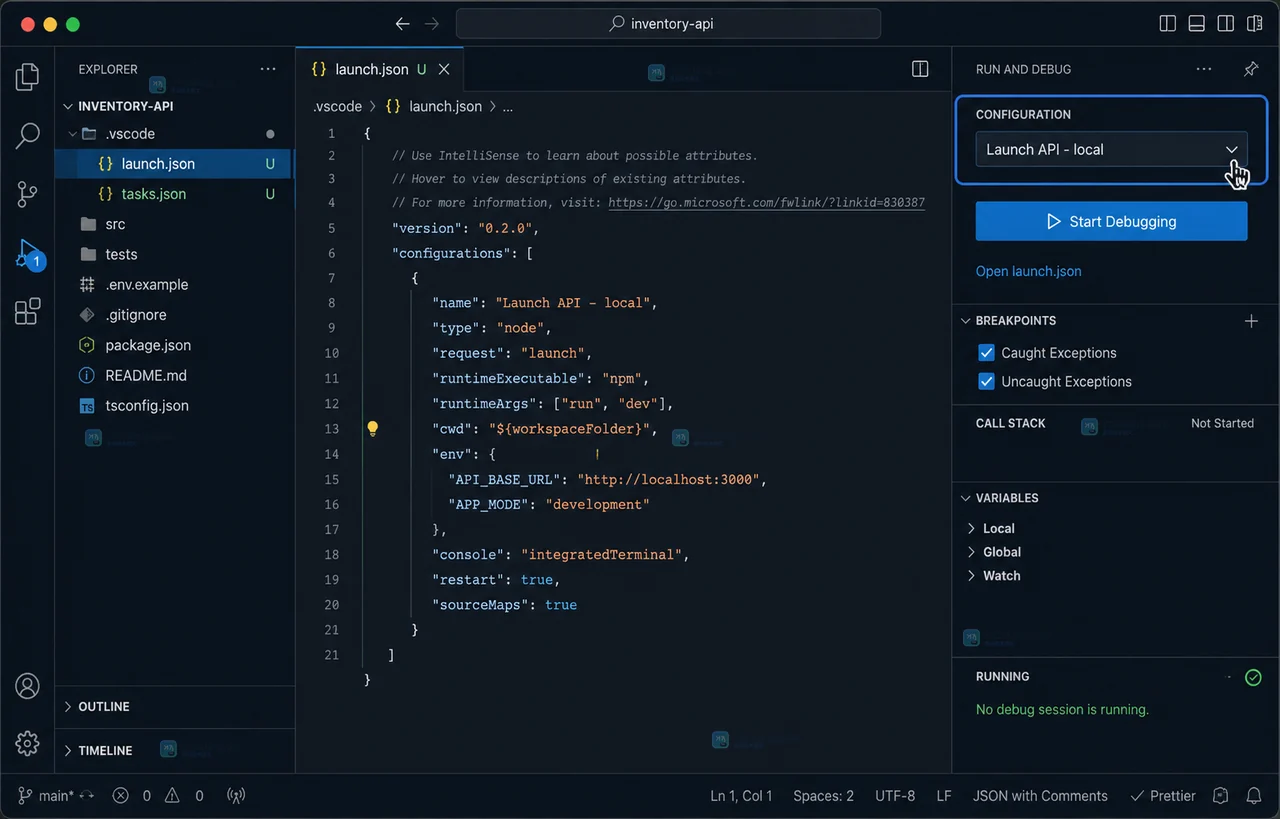Viewport: 1280px width, 819px height.
Task: Toggle the bottom panel layout icon
Action: [x=1196, y=24]
